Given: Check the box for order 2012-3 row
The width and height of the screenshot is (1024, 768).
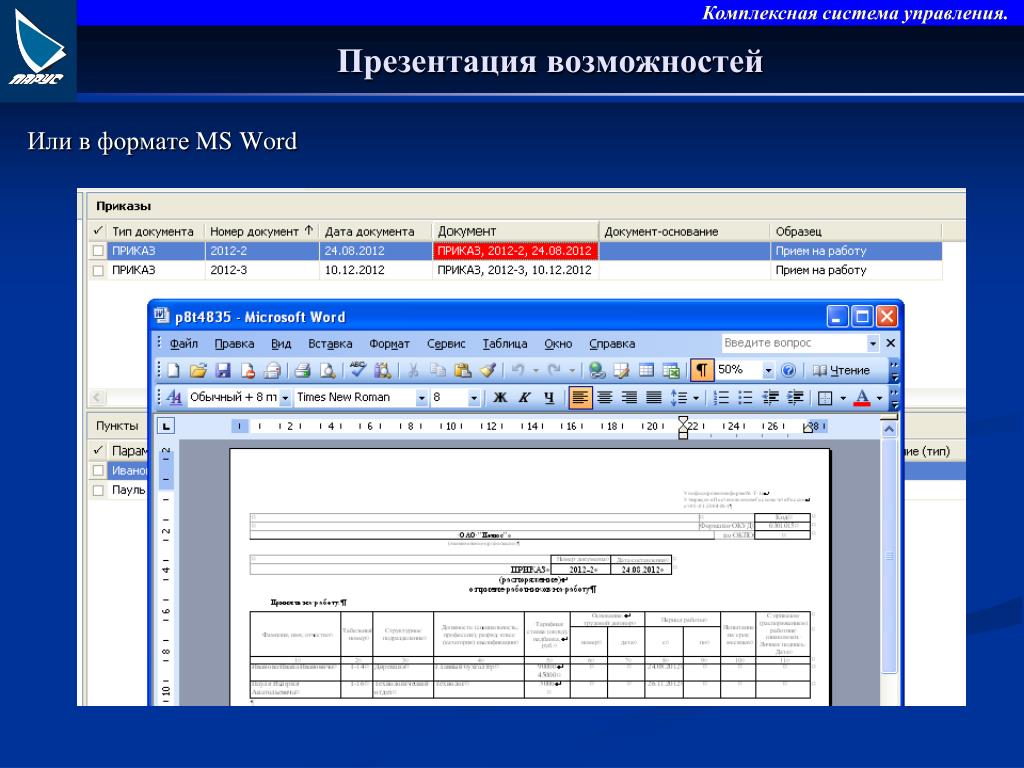Looking at the screenshot, I should tap(98, 270).
